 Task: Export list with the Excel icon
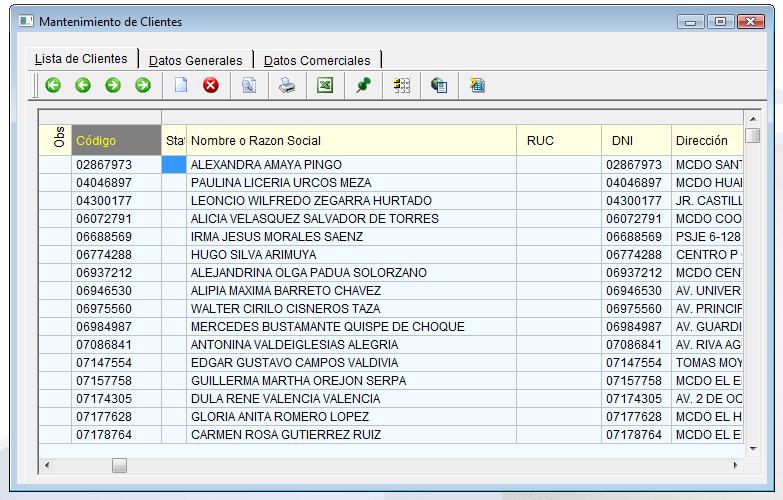click(325, 86)
